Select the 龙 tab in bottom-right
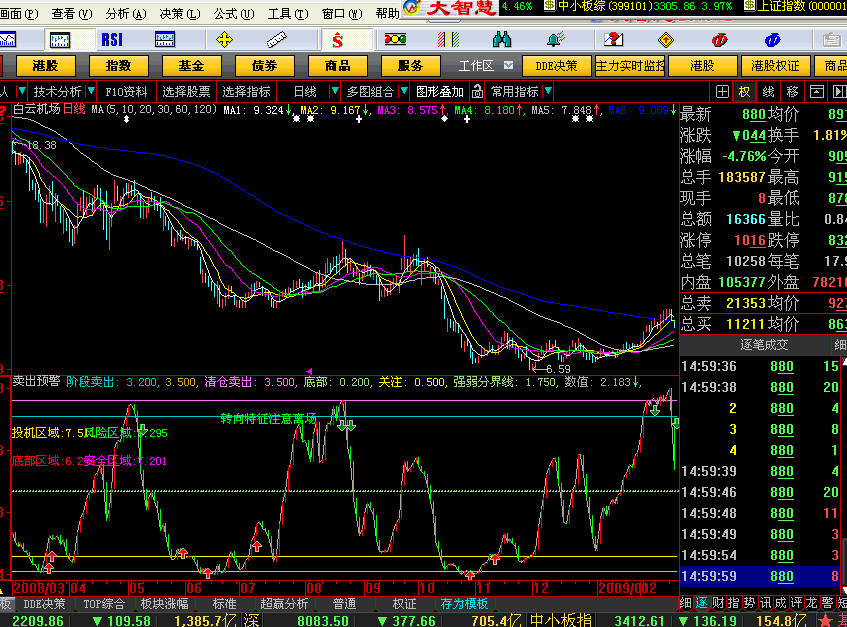The width and height of the screenshot is (847, 627). 812,603
